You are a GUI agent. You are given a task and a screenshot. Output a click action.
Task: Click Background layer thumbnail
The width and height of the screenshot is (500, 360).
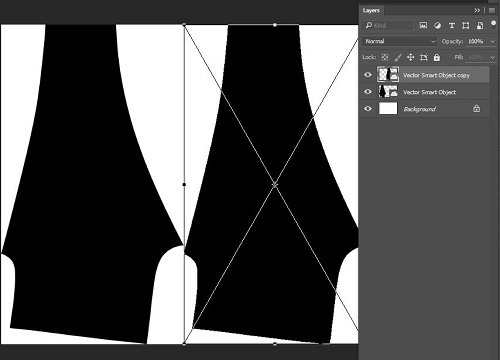(x=388, y=108)
